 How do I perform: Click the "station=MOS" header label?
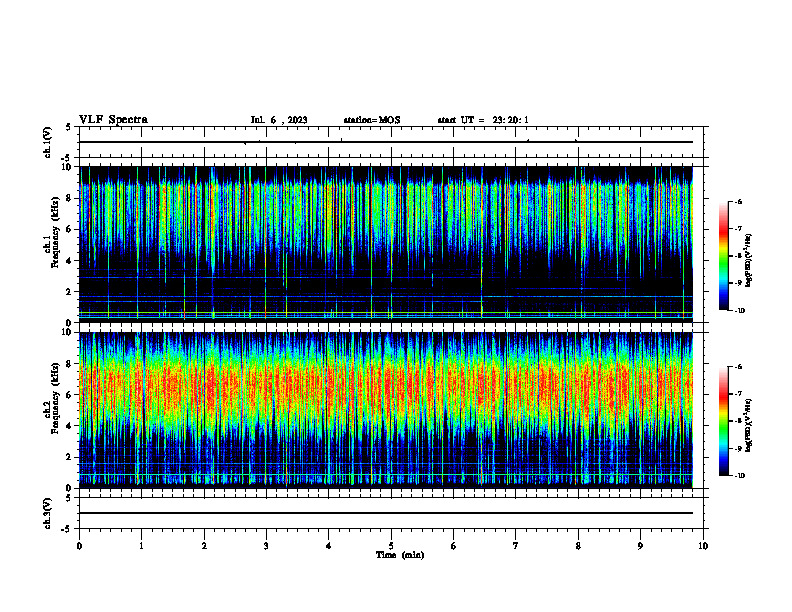click(372, 120)
